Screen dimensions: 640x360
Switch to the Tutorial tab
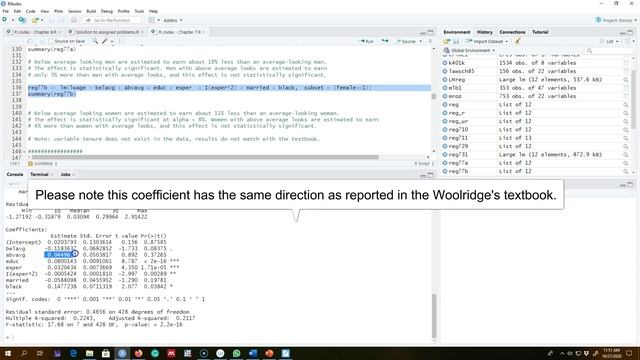(x=540, y=32)
